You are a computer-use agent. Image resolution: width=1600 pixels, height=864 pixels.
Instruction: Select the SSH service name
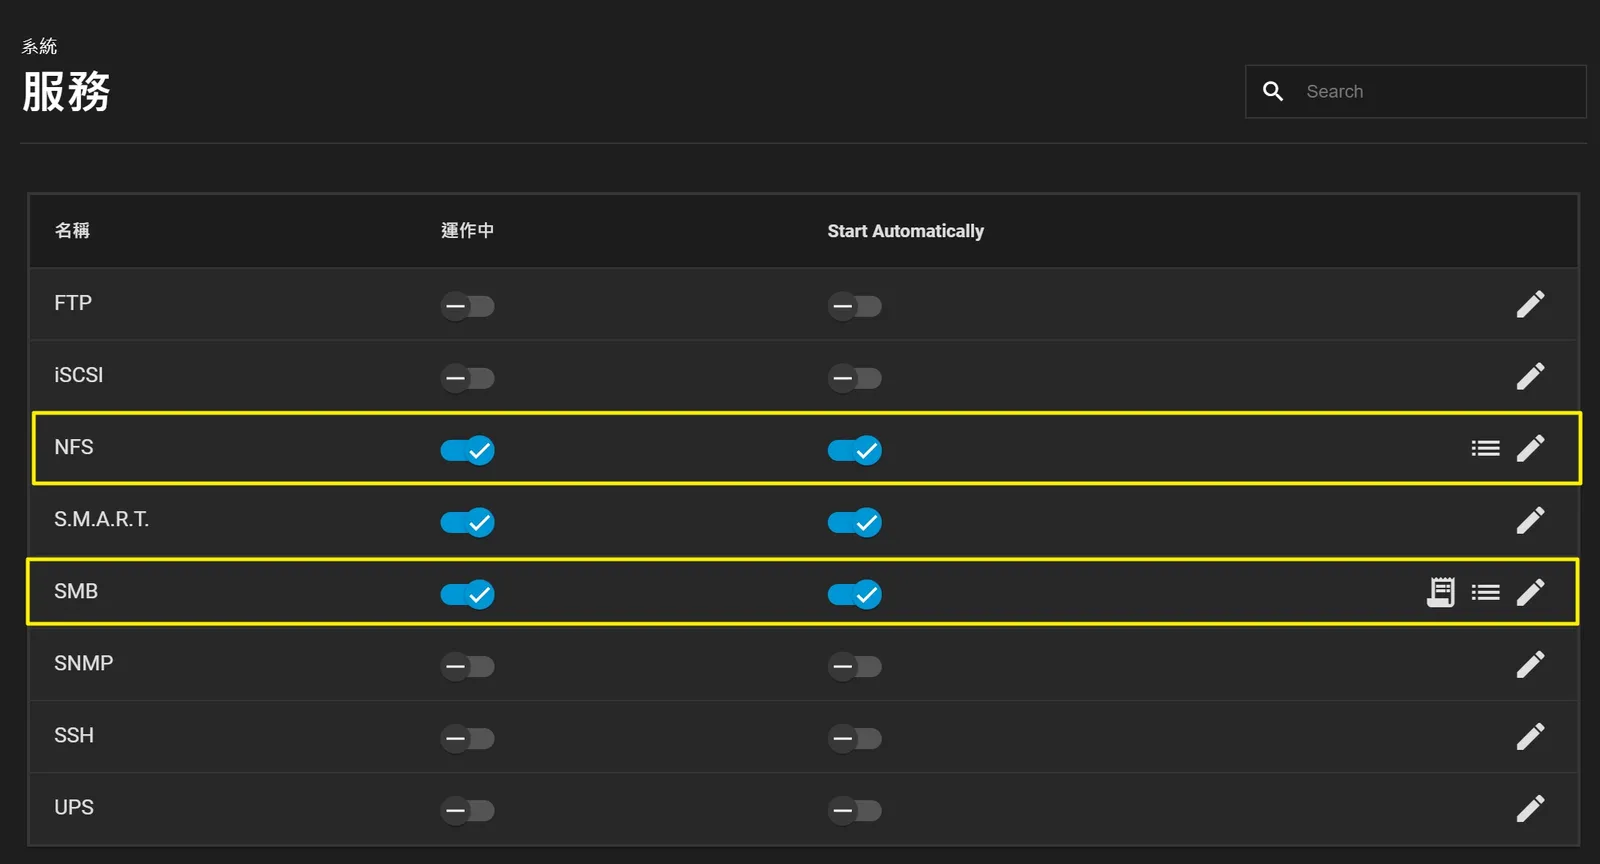coord(74,735)
